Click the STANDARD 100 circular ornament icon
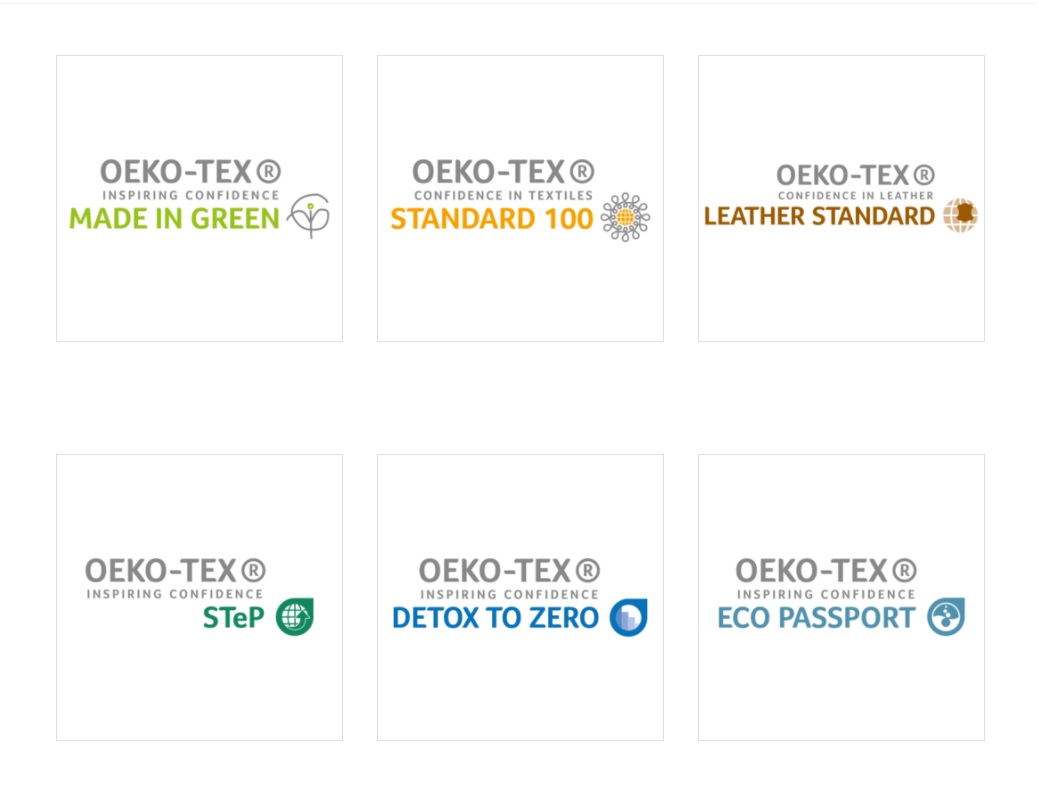 coord(626,217)
